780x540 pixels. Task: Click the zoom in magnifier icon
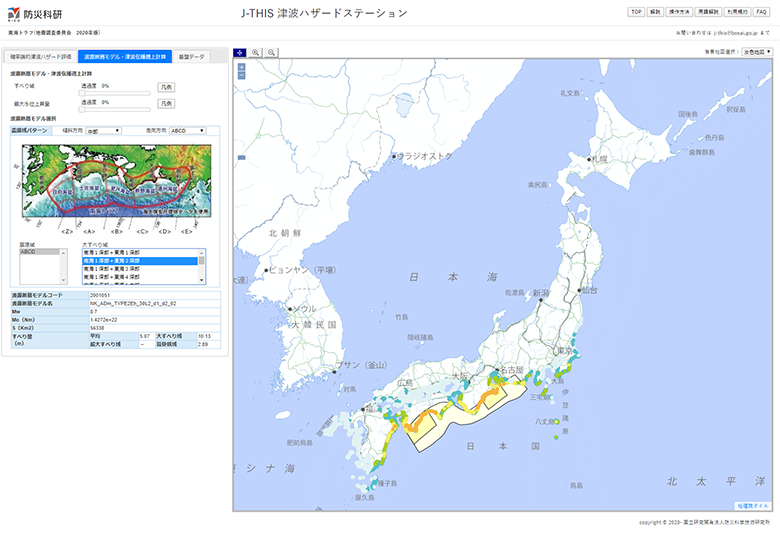256,52
